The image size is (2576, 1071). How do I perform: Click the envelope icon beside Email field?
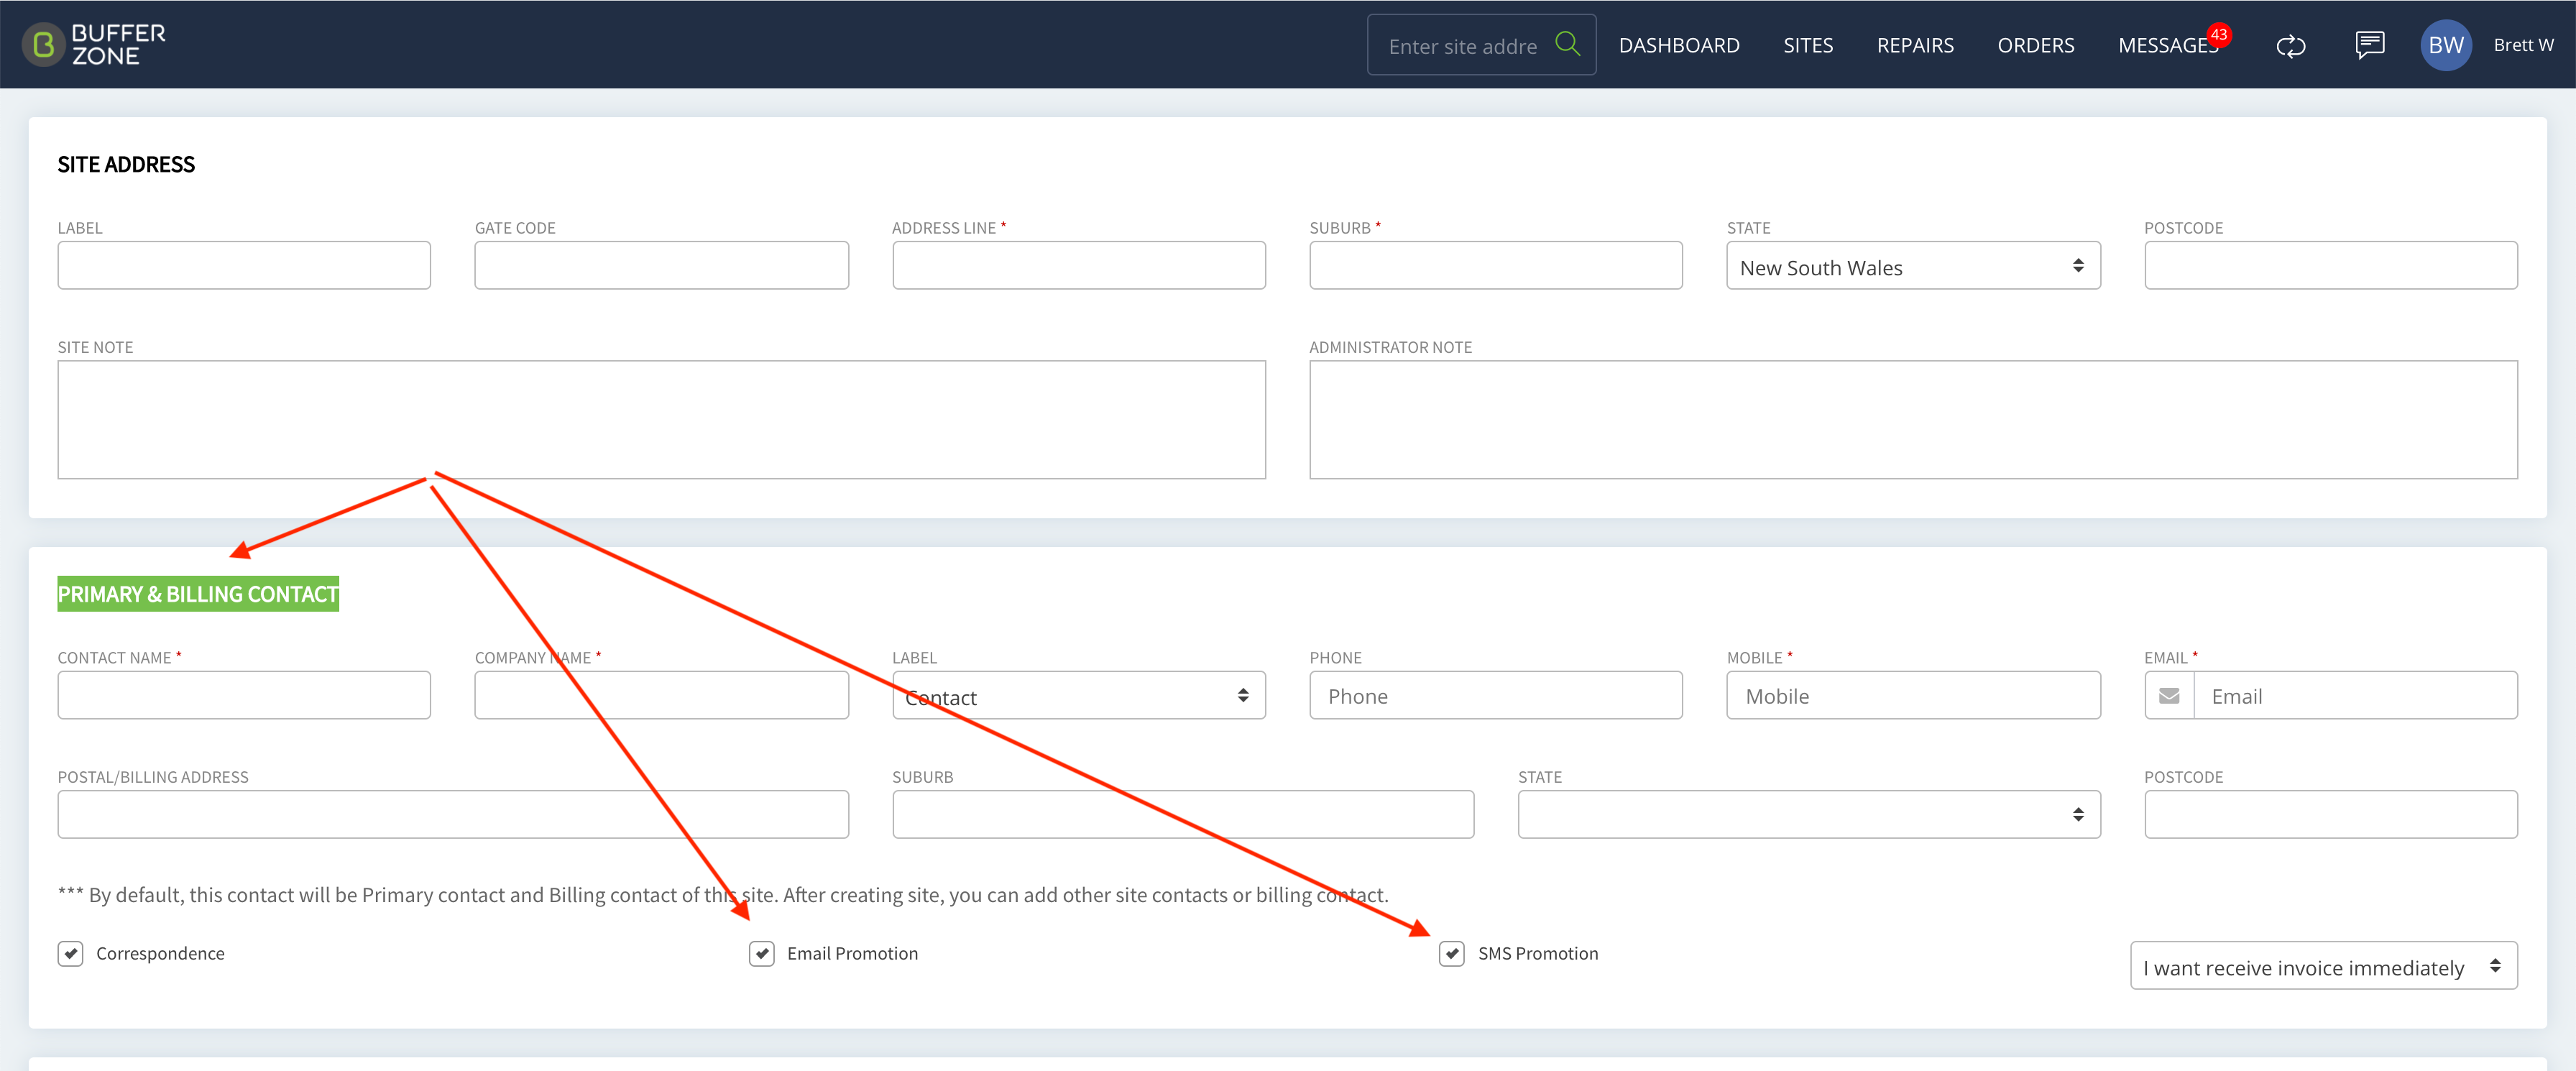(x=2169, y=696)
